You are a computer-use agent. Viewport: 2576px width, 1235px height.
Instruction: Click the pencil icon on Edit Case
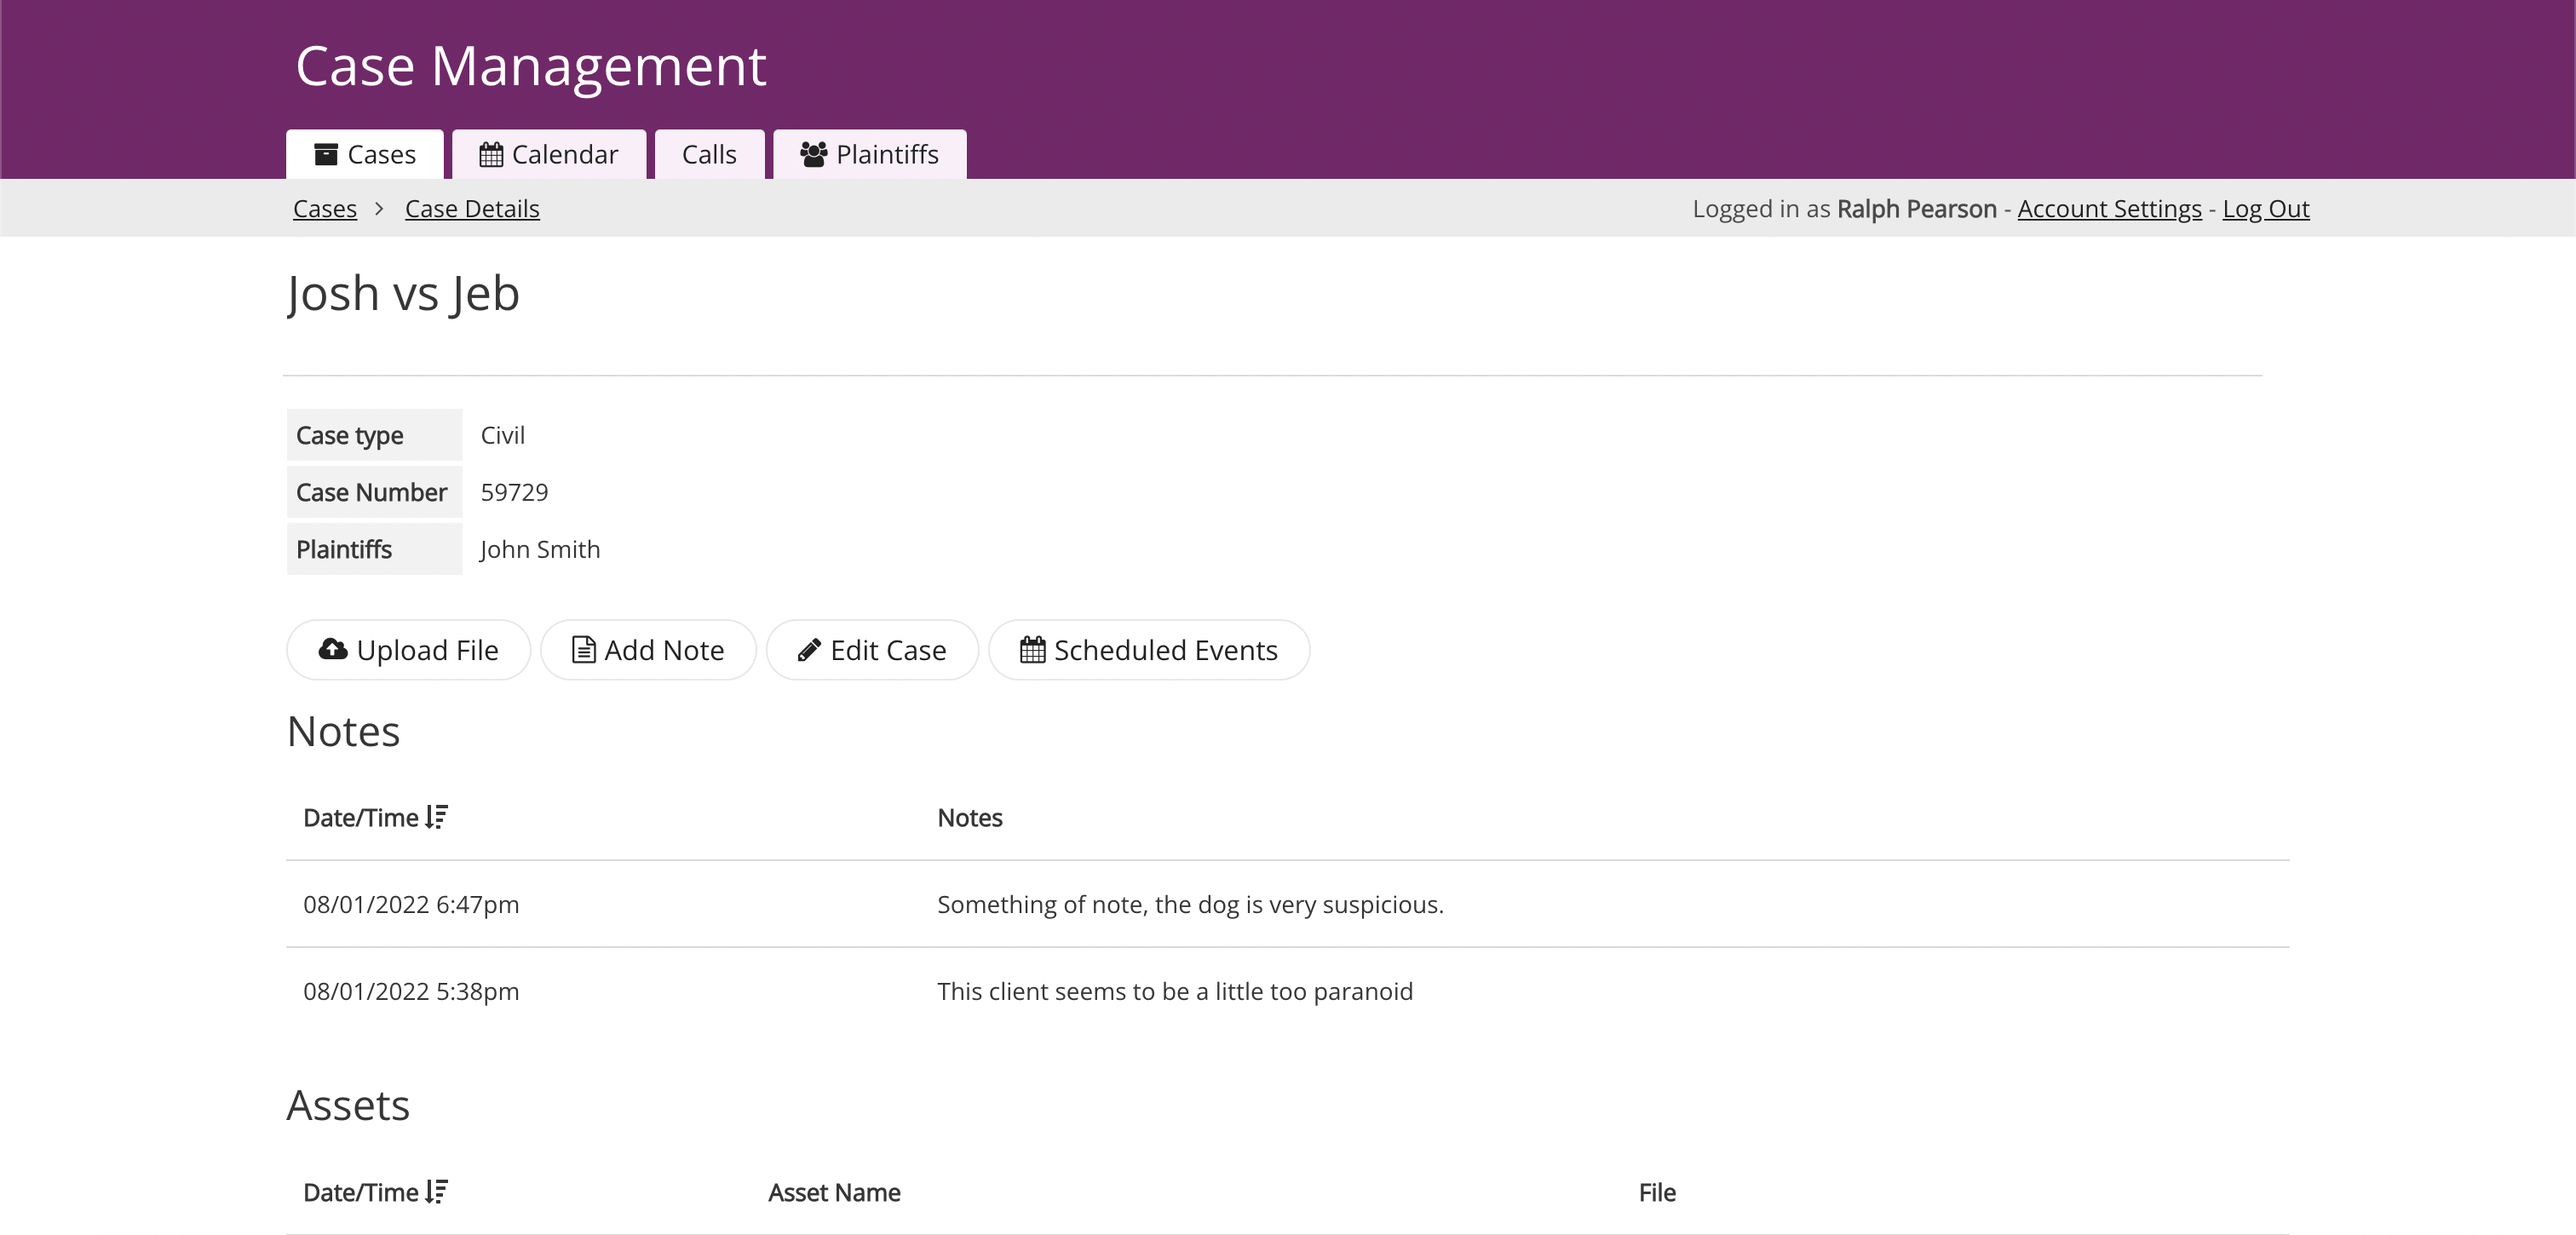coord(809,650)
